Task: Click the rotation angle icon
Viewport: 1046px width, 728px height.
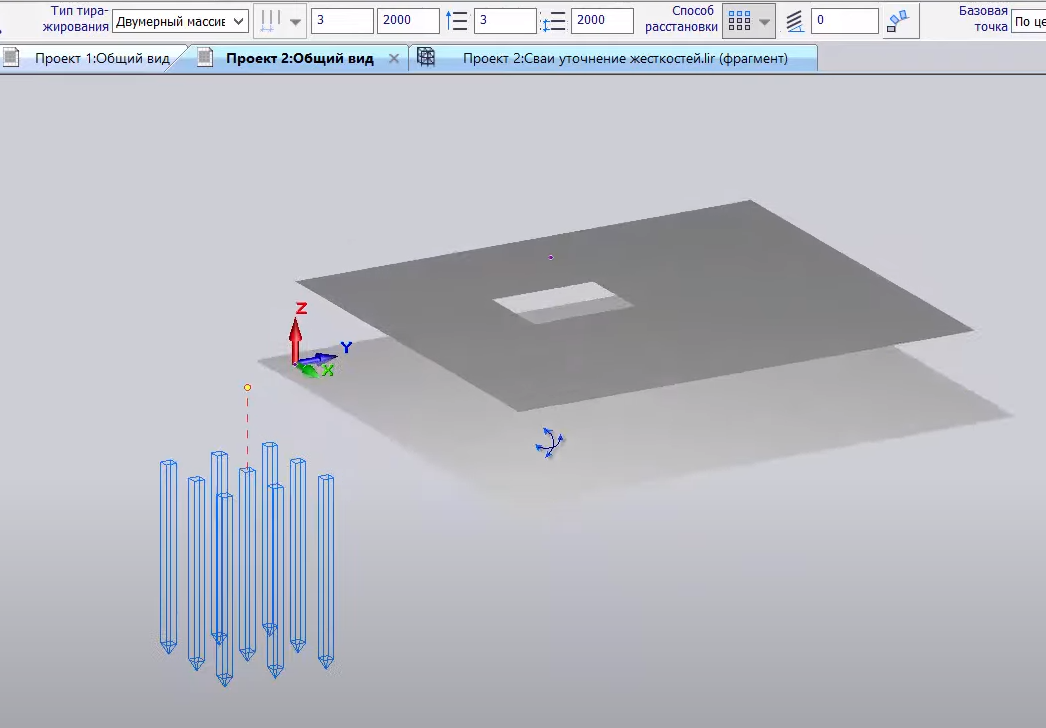Action: pyautogui.click(x=794, y=21)
